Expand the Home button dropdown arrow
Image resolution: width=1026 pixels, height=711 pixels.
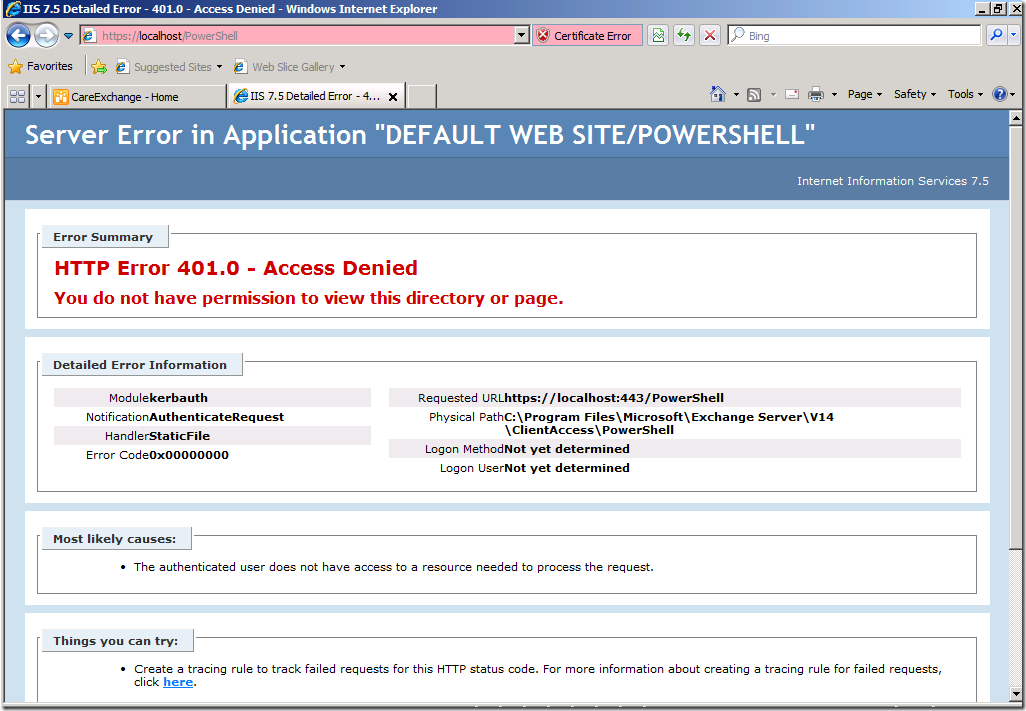(736, 95)
